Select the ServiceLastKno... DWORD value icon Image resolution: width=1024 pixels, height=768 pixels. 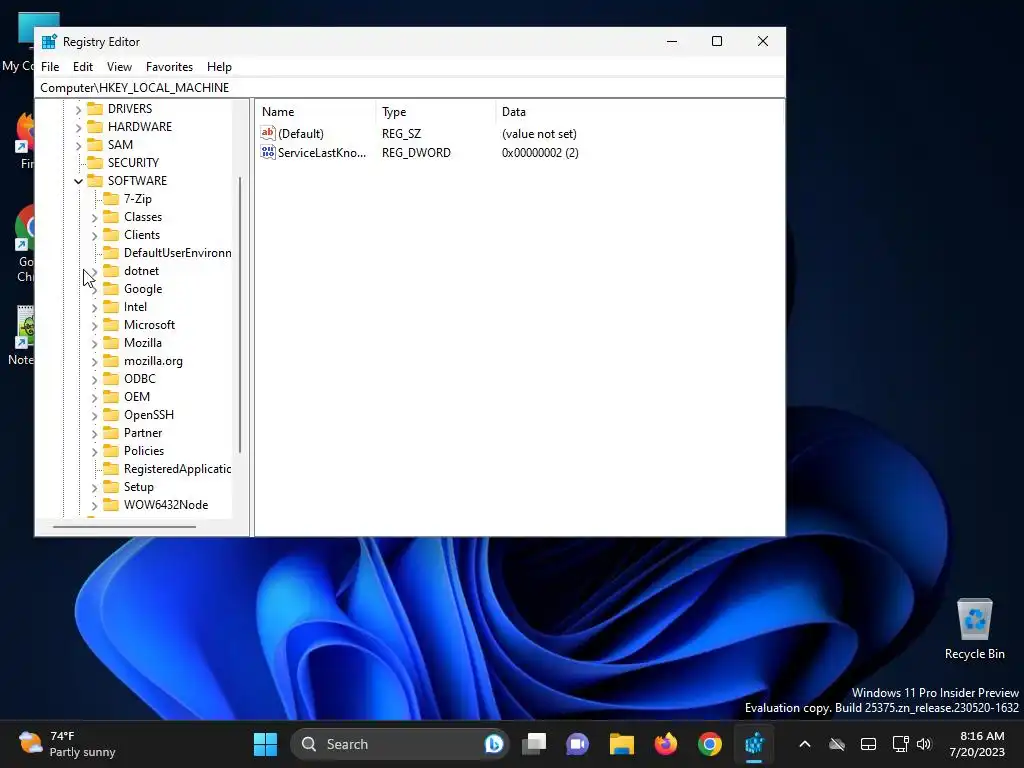tap(268, 152)
